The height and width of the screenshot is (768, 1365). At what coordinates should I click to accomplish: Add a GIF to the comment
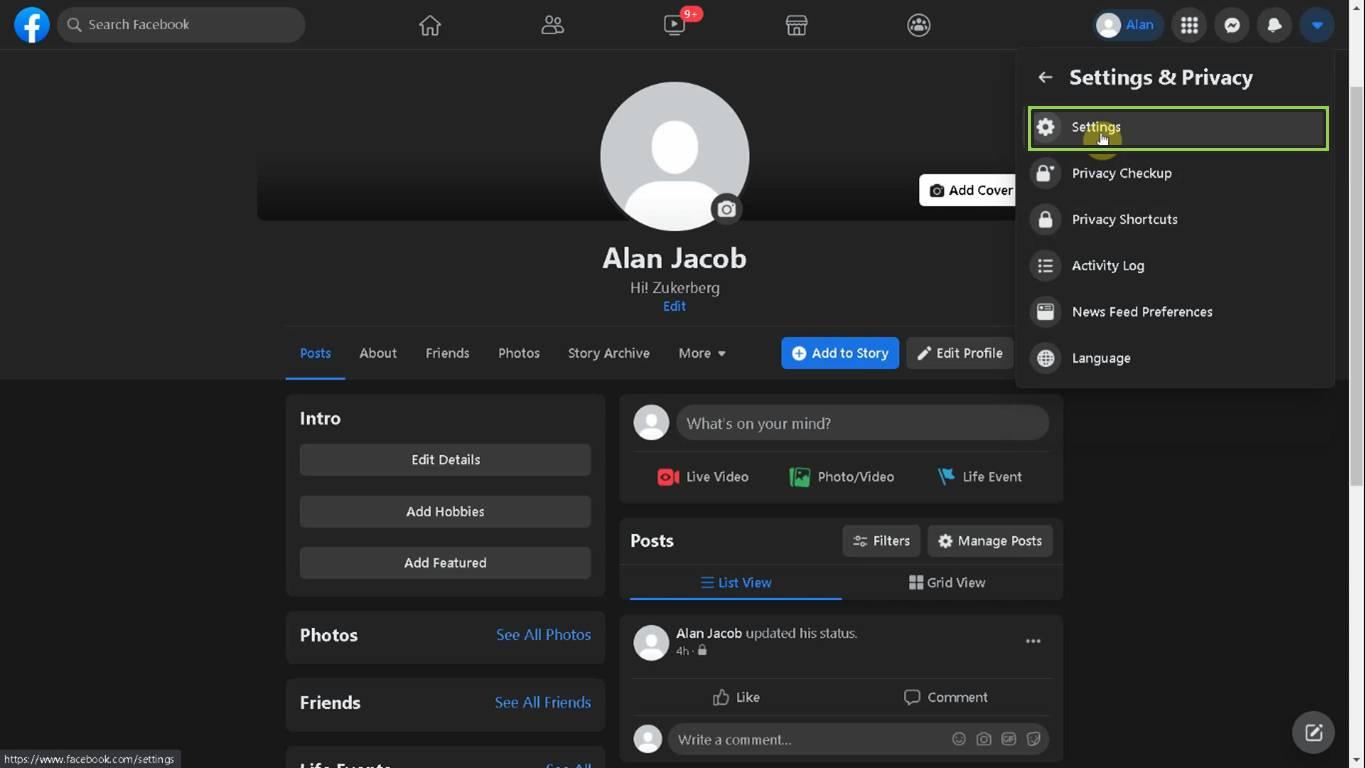(x=1009, y=739)
